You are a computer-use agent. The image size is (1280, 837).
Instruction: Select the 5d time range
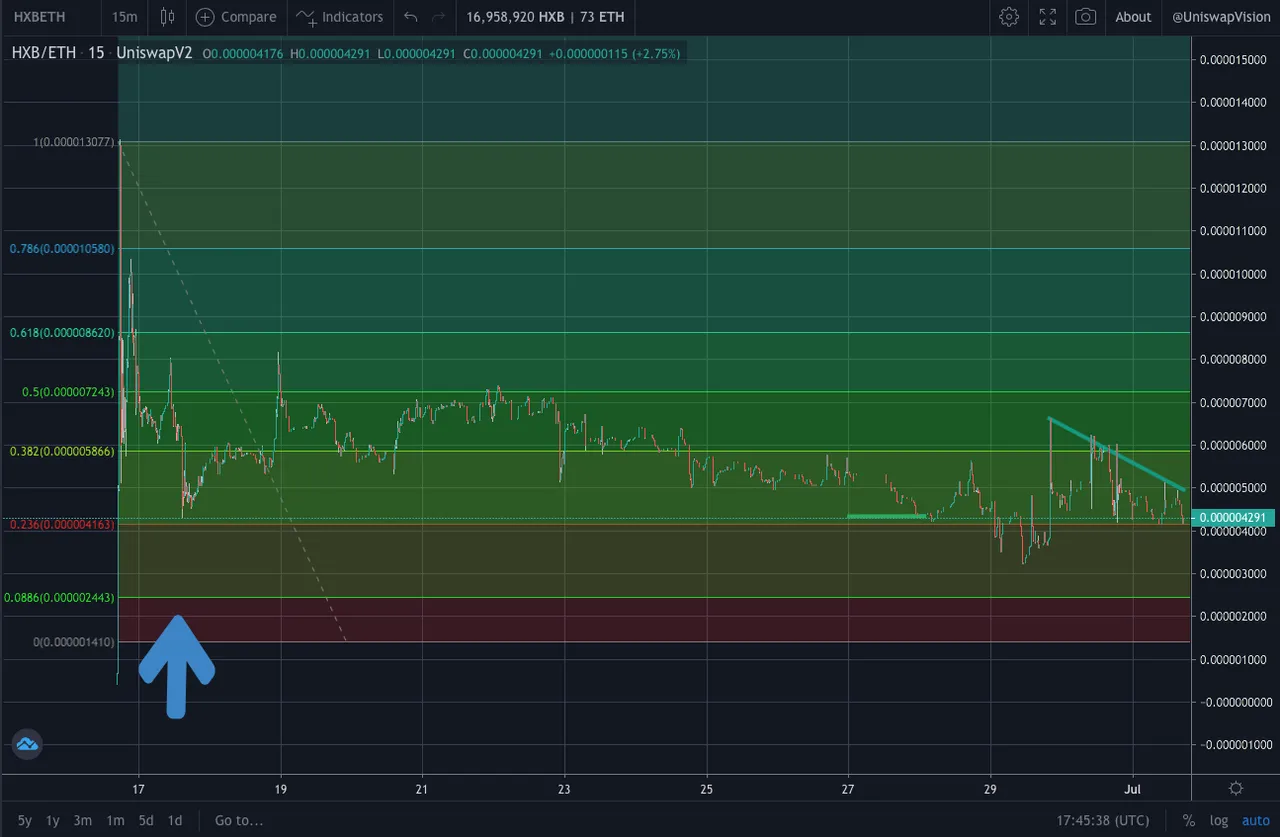point(146,820)
